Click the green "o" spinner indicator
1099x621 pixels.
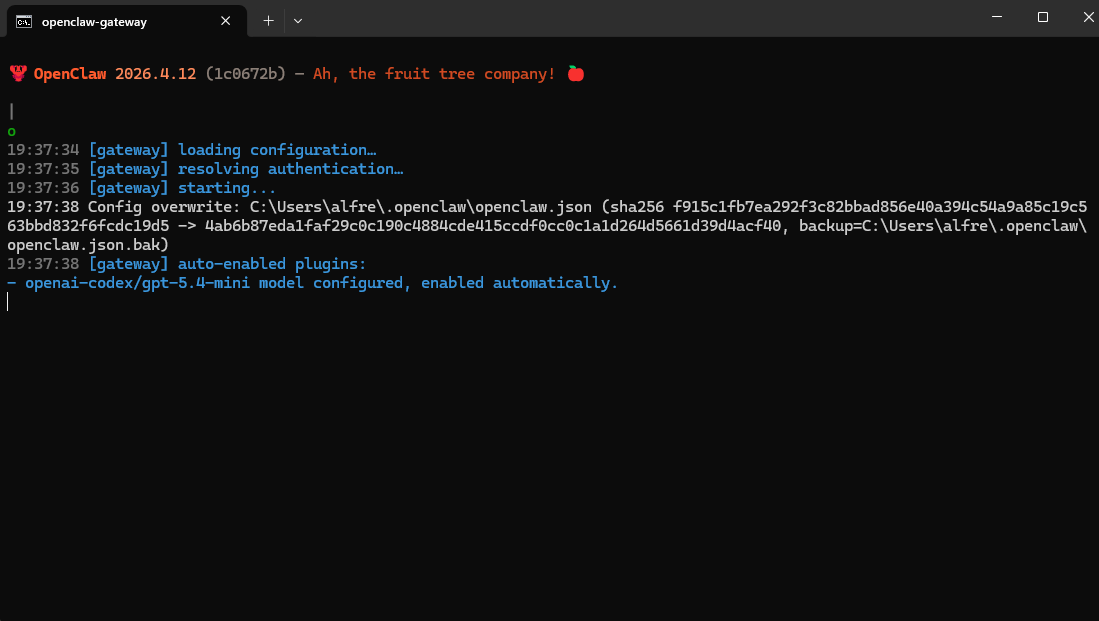tap(11, 131)
